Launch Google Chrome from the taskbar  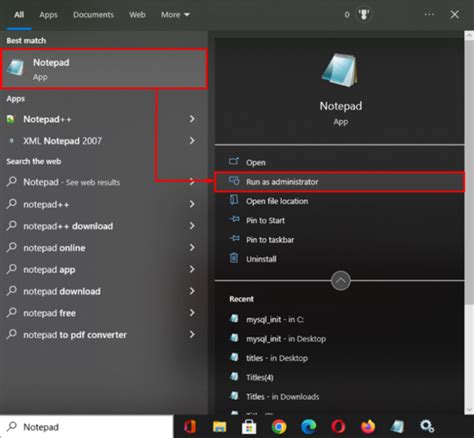point(279,427)
